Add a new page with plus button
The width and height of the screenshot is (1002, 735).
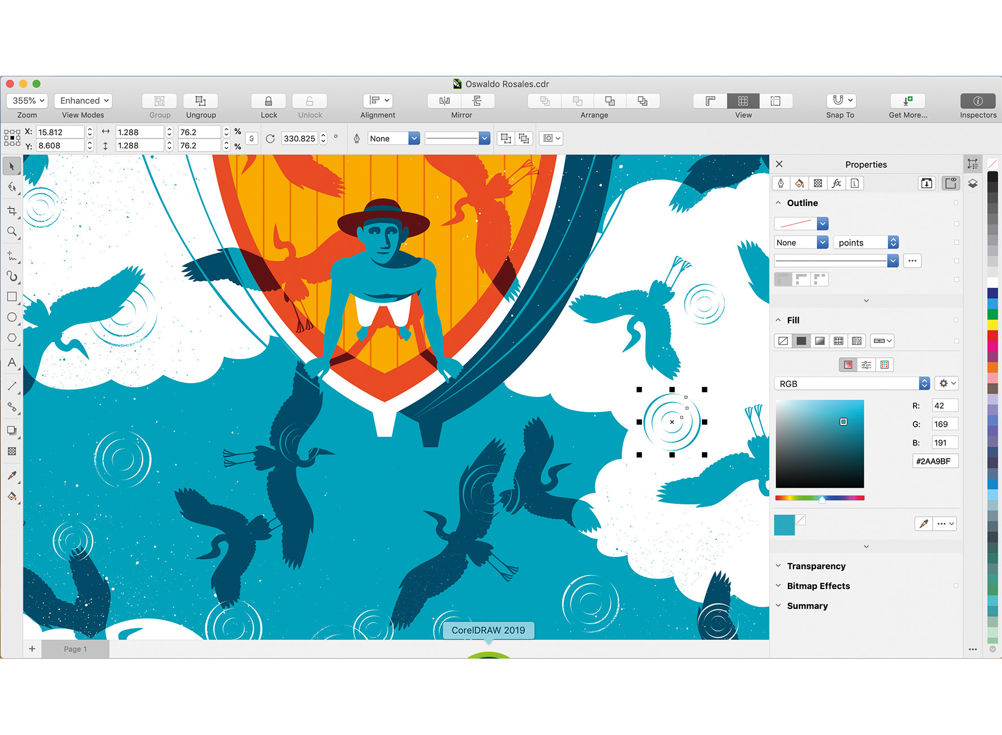[32, 649]
